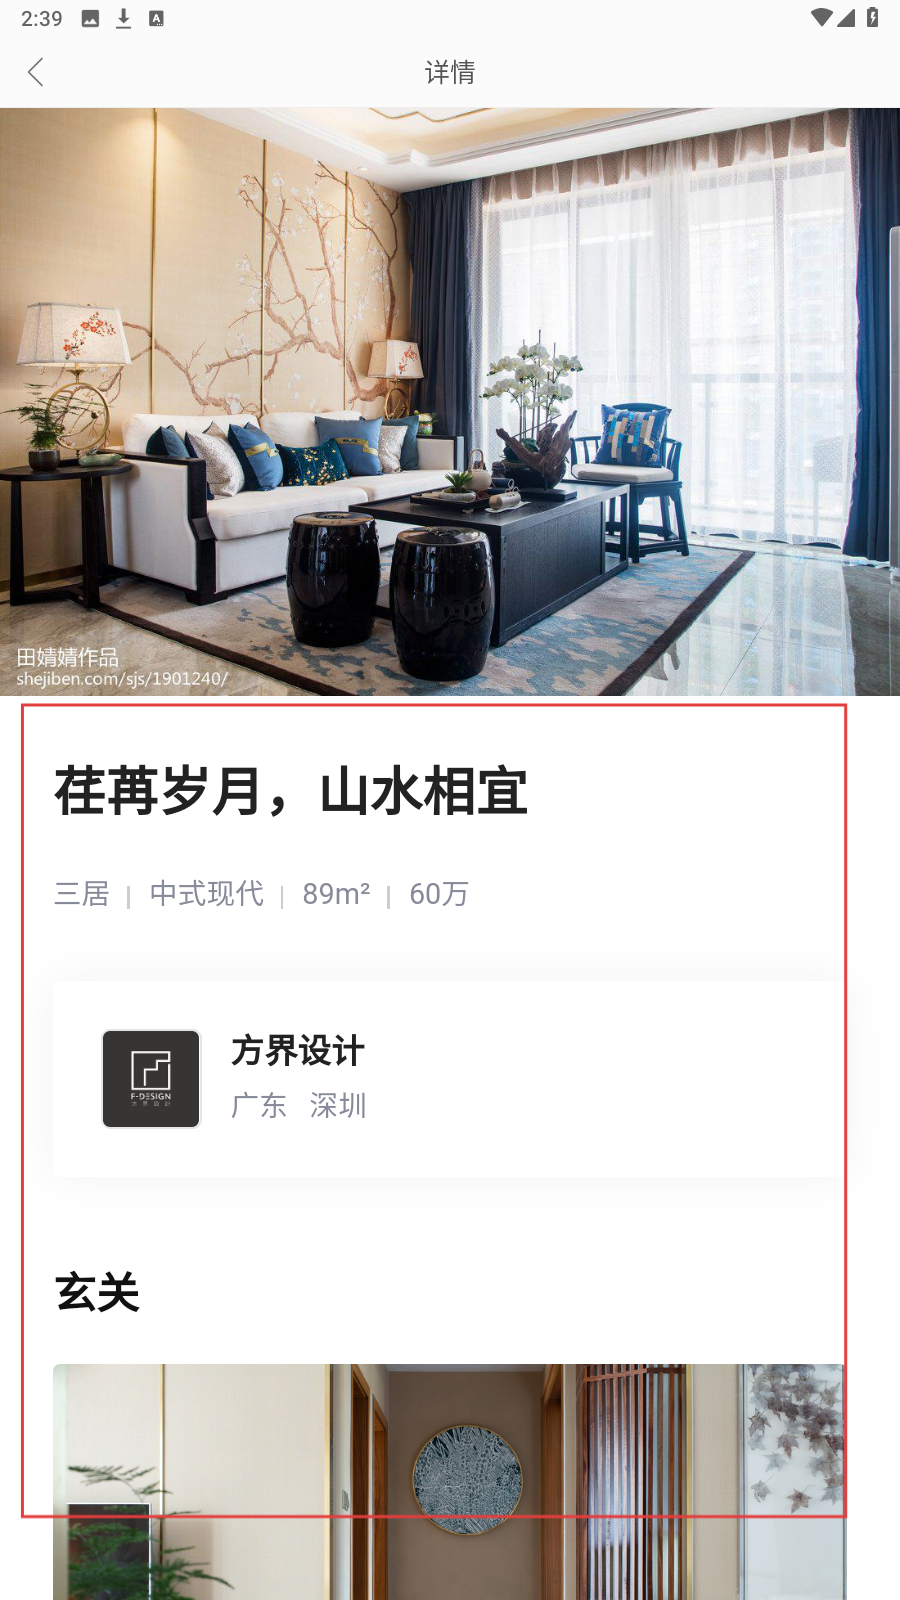The width and height of the screenshot is (900, 1600).
Task: Tap the 89m² area tag
Action: pos(336,894)
